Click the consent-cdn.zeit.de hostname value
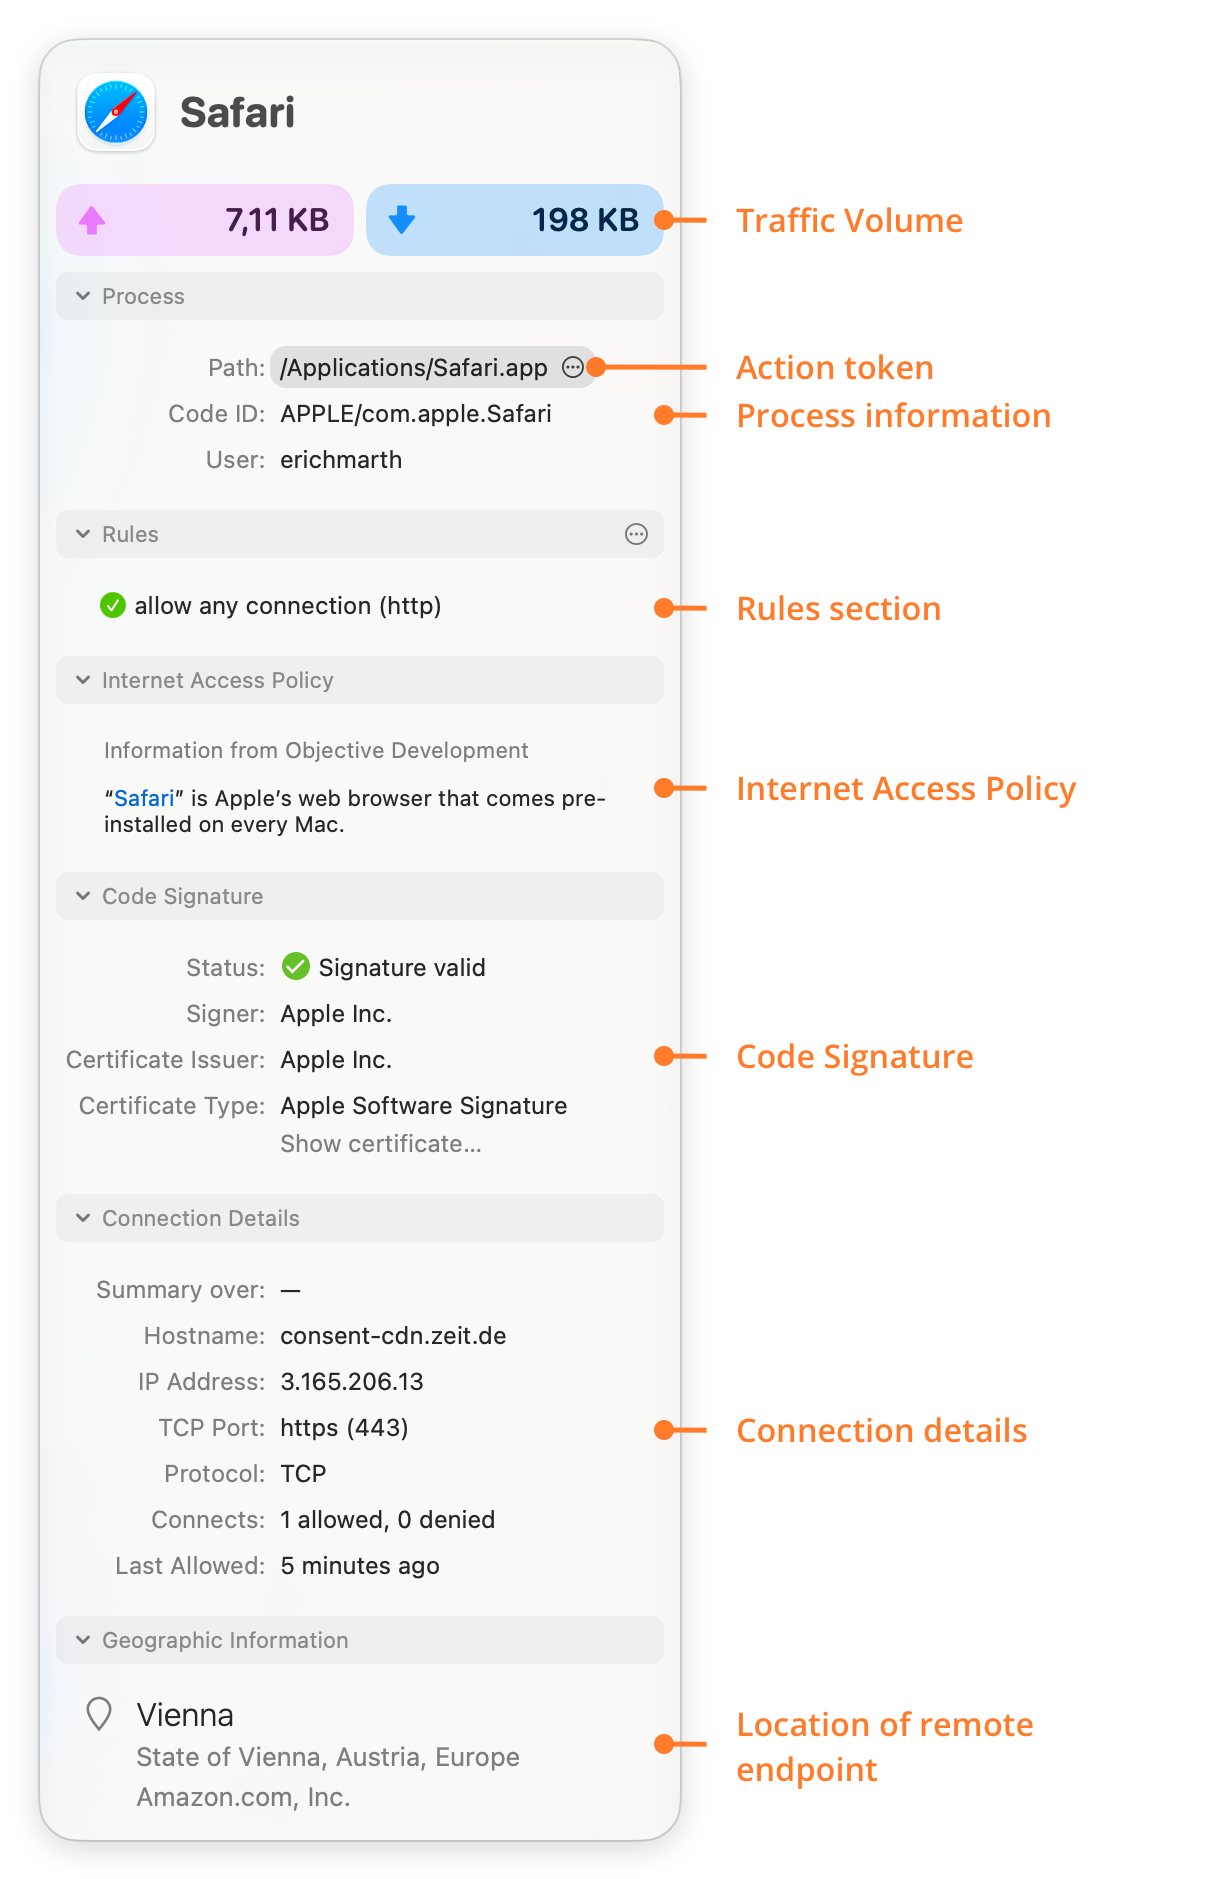Image resolution: width=1212 pixels, height=1879 pixels. point(393,1336)
